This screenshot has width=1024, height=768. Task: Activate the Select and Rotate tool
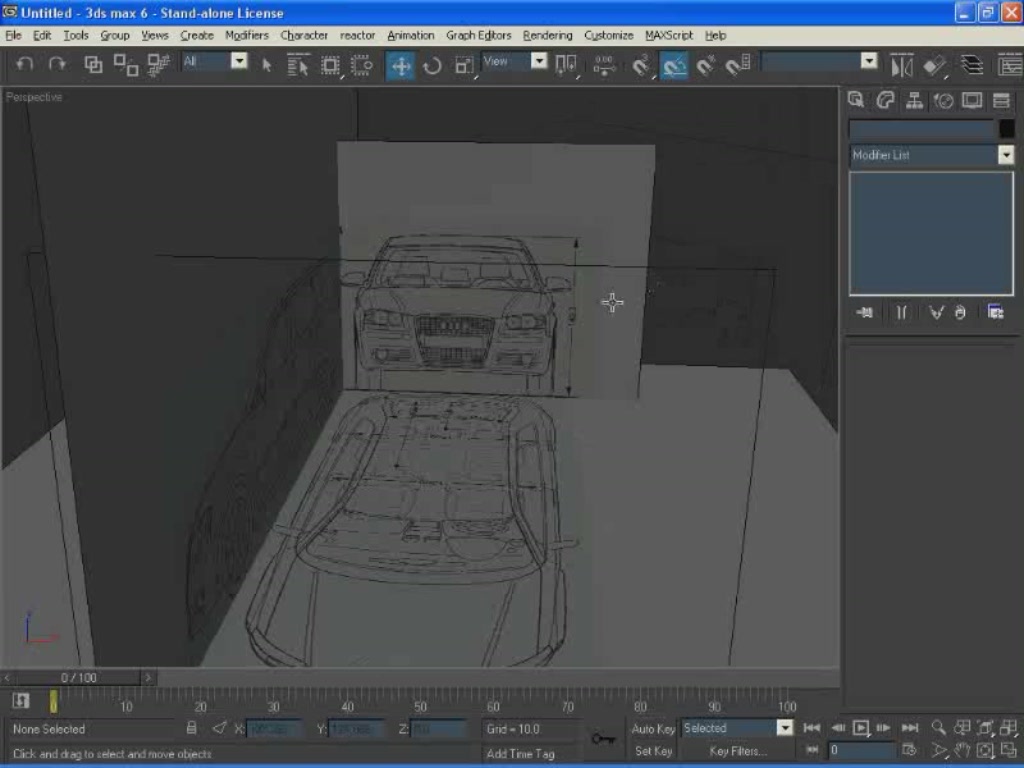point(432,65)
